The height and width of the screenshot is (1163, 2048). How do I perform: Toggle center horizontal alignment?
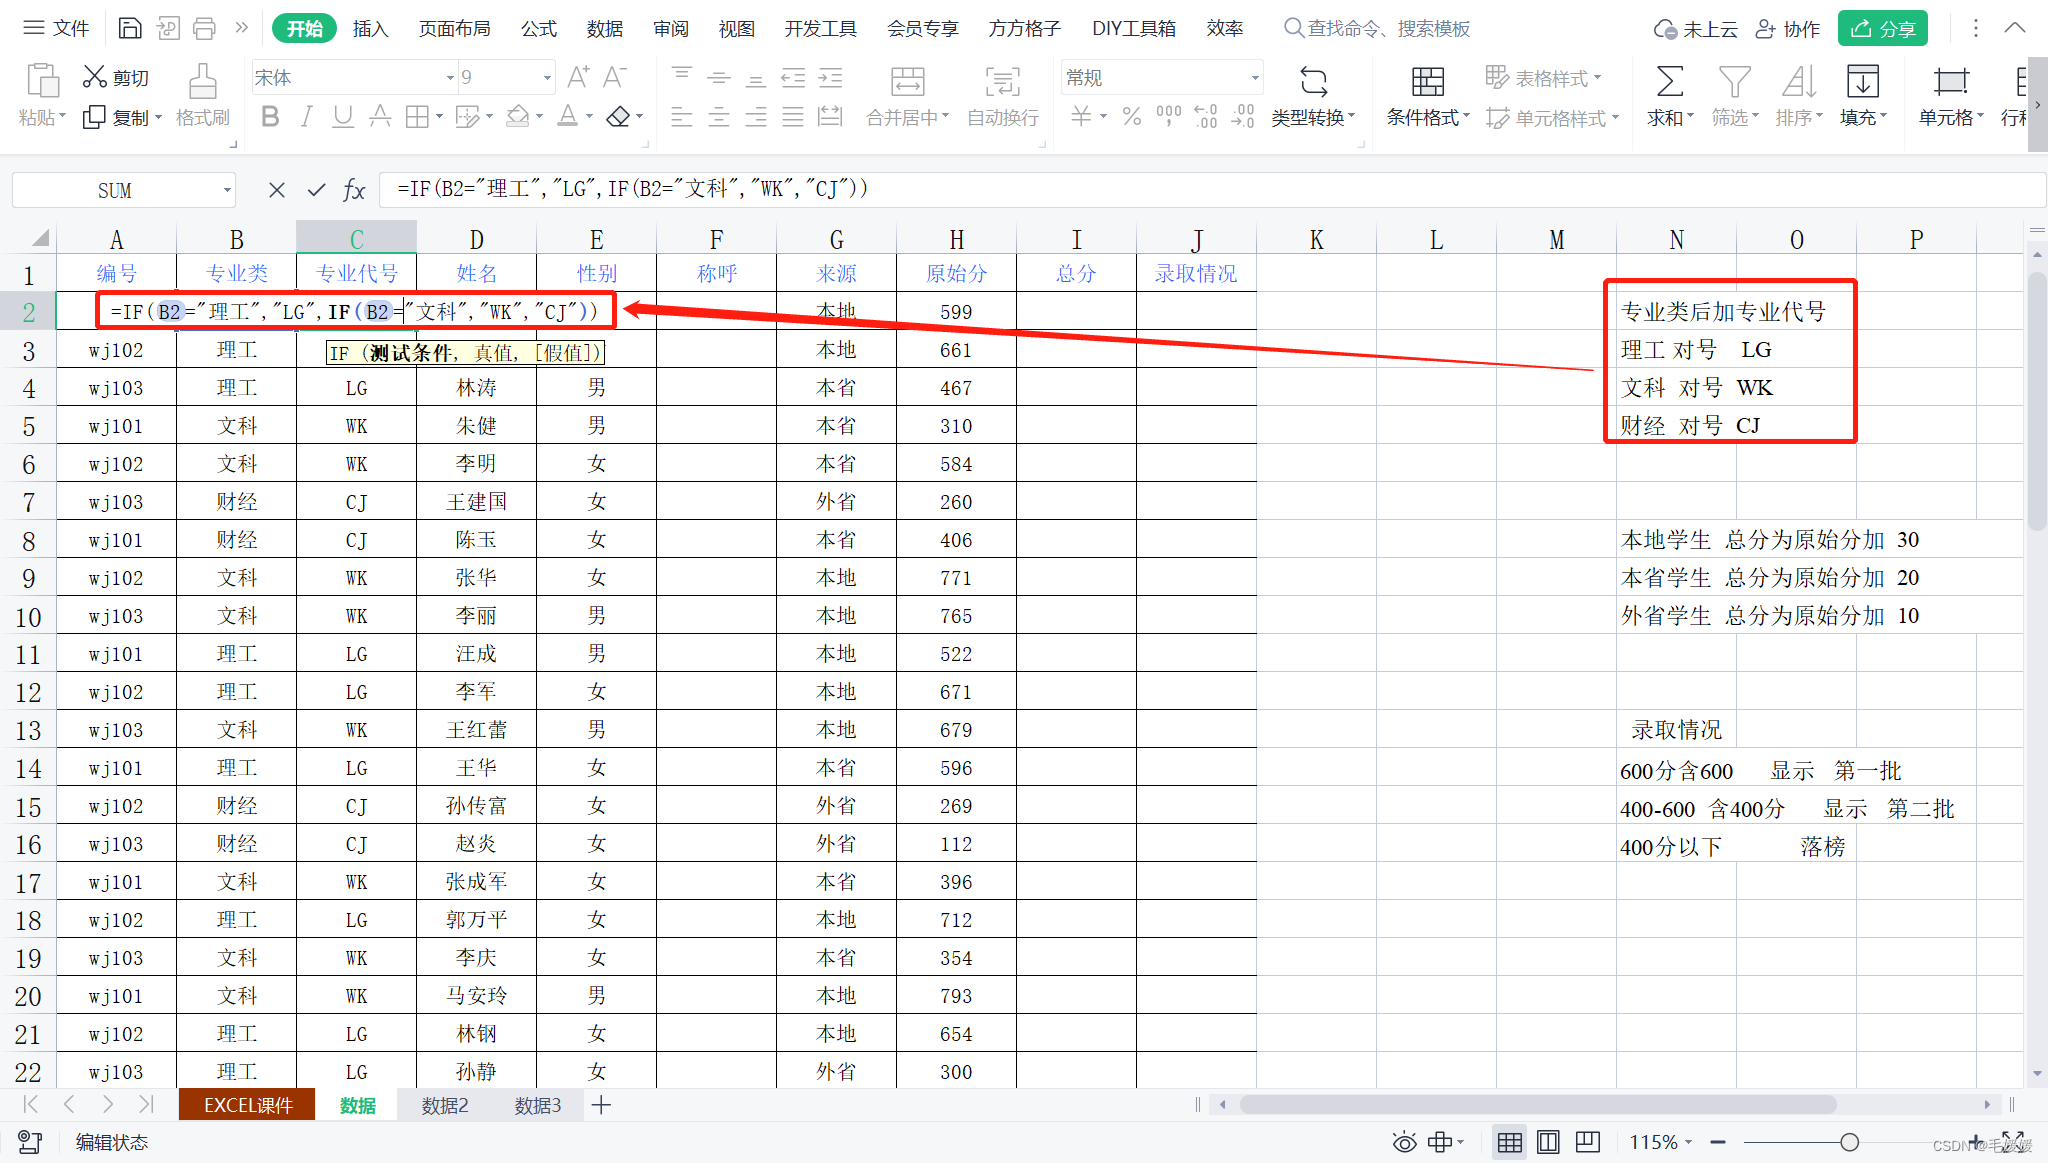(719, 117)
